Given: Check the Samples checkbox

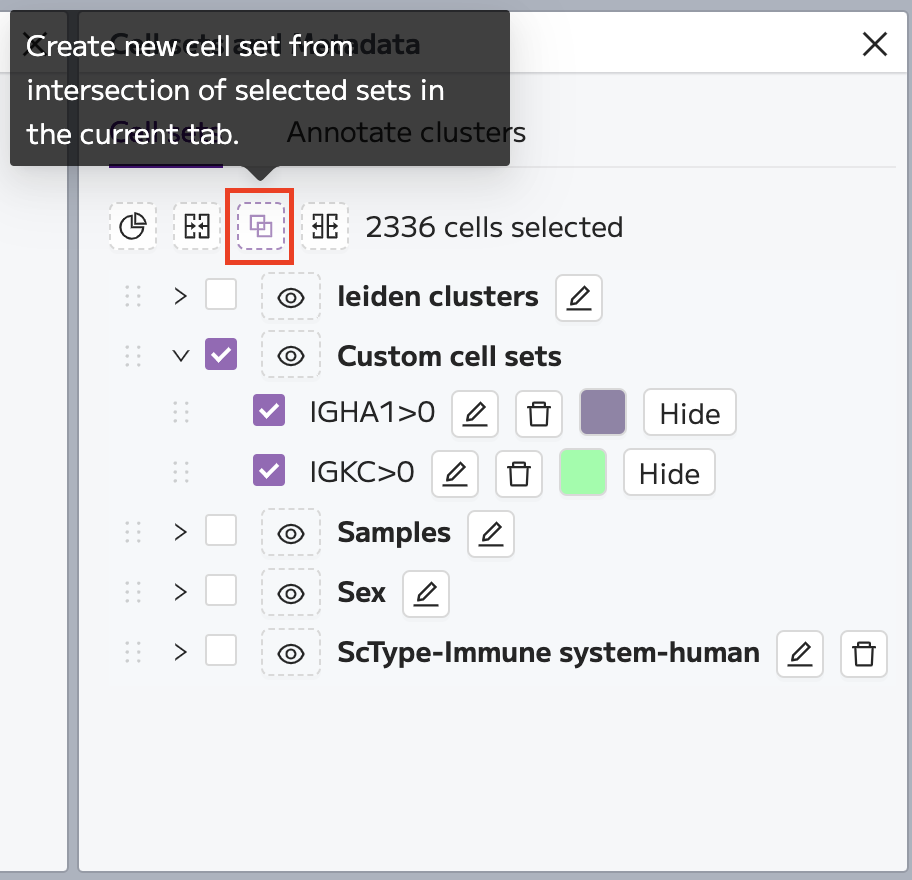Looking at the screenshot, I should (221, 530).
